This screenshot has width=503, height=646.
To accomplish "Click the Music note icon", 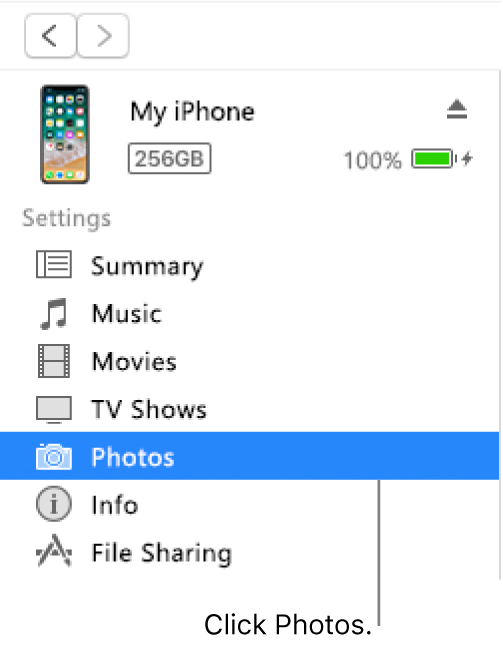I will [x=54, y=314].
